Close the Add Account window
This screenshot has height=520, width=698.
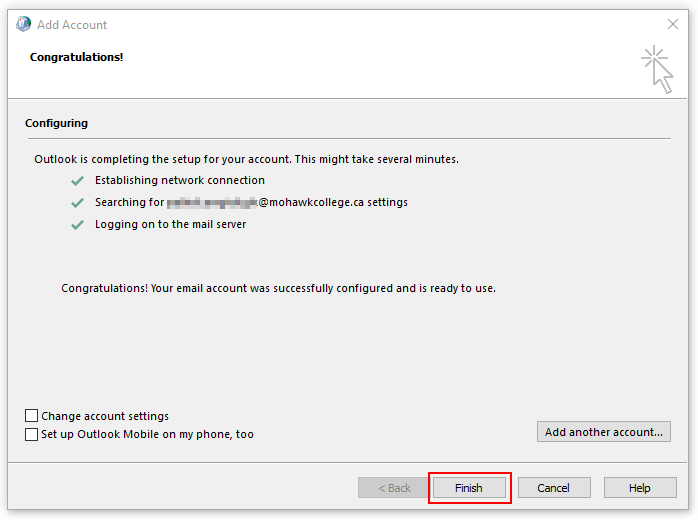pyautogui.click(x=672, y=24)
